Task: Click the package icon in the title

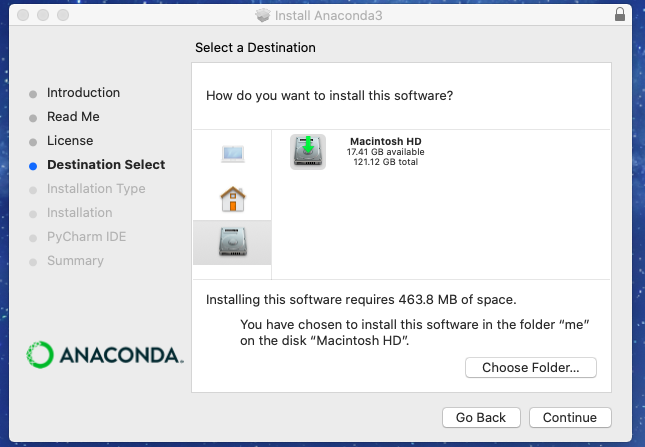Action: 263,16
